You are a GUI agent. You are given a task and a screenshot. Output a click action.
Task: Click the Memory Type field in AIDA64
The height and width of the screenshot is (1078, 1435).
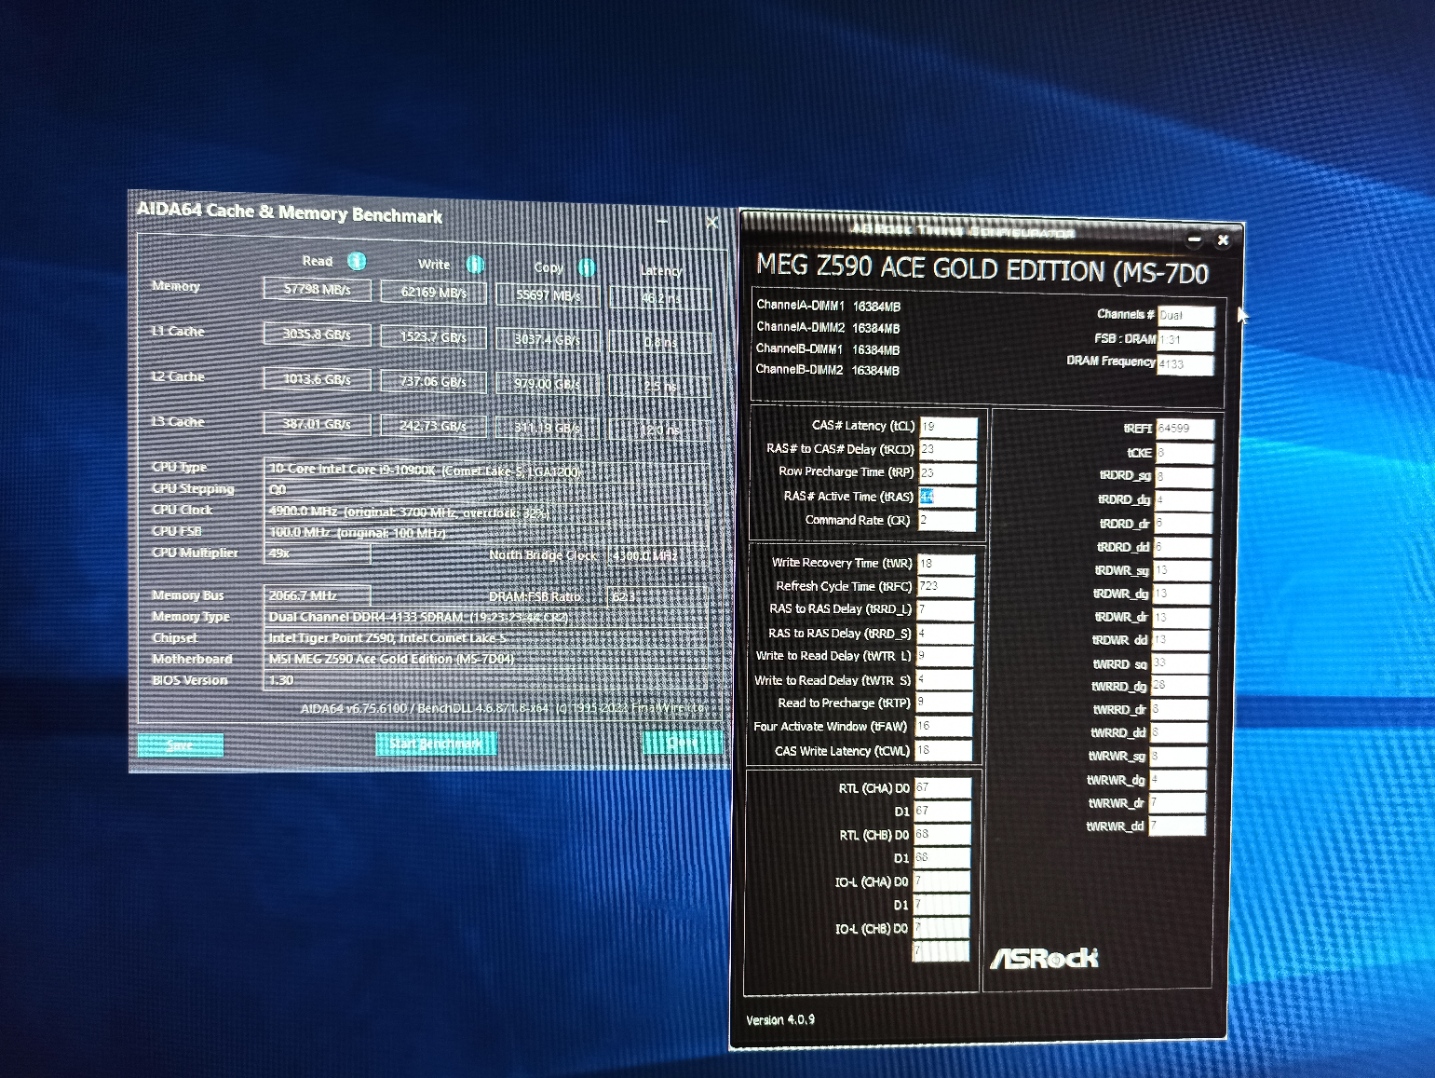tap(487, 617)
